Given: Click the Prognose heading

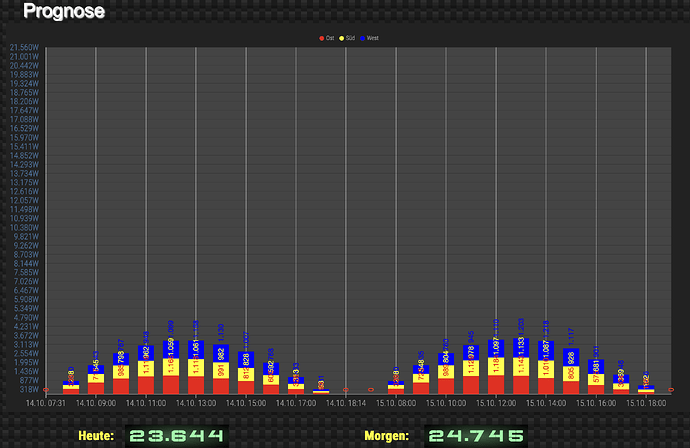Looking at the screenshot, I should 64,11.
